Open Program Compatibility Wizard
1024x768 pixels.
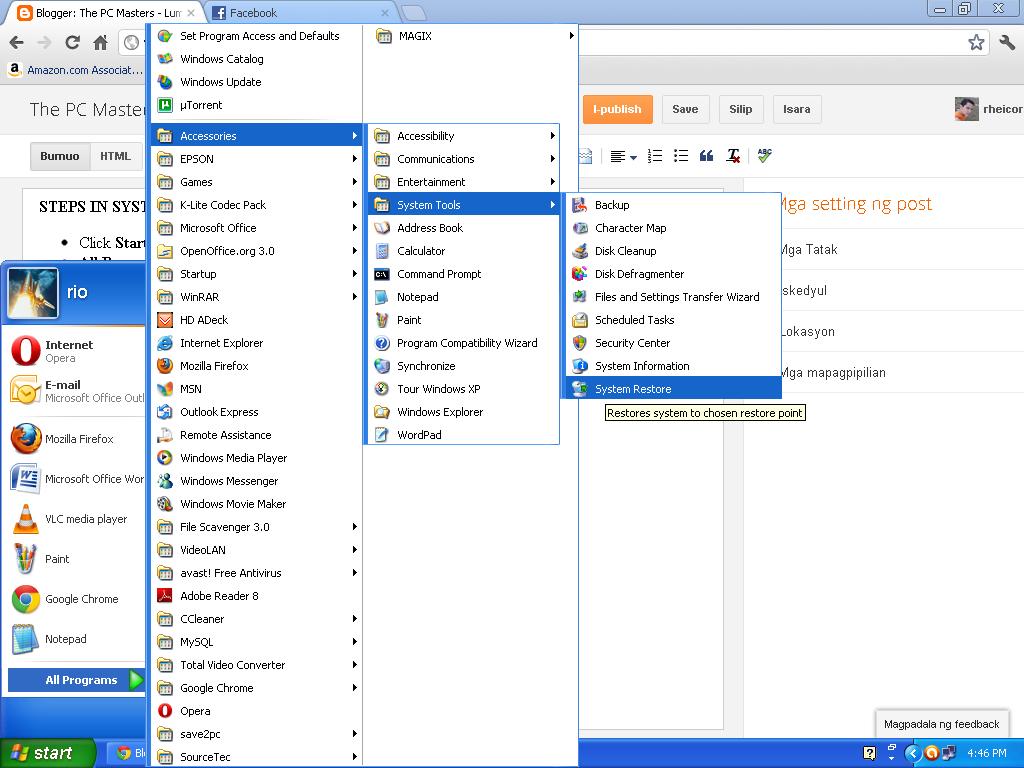click(x=463, y=343)
